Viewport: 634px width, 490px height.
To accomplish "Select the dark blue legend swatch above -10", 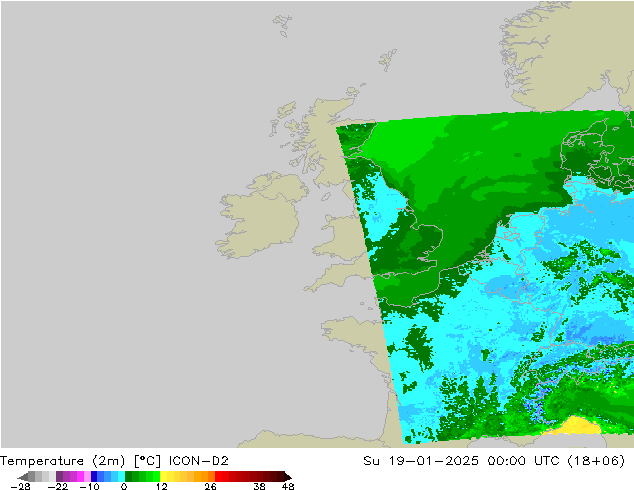I will pos(94,477).
